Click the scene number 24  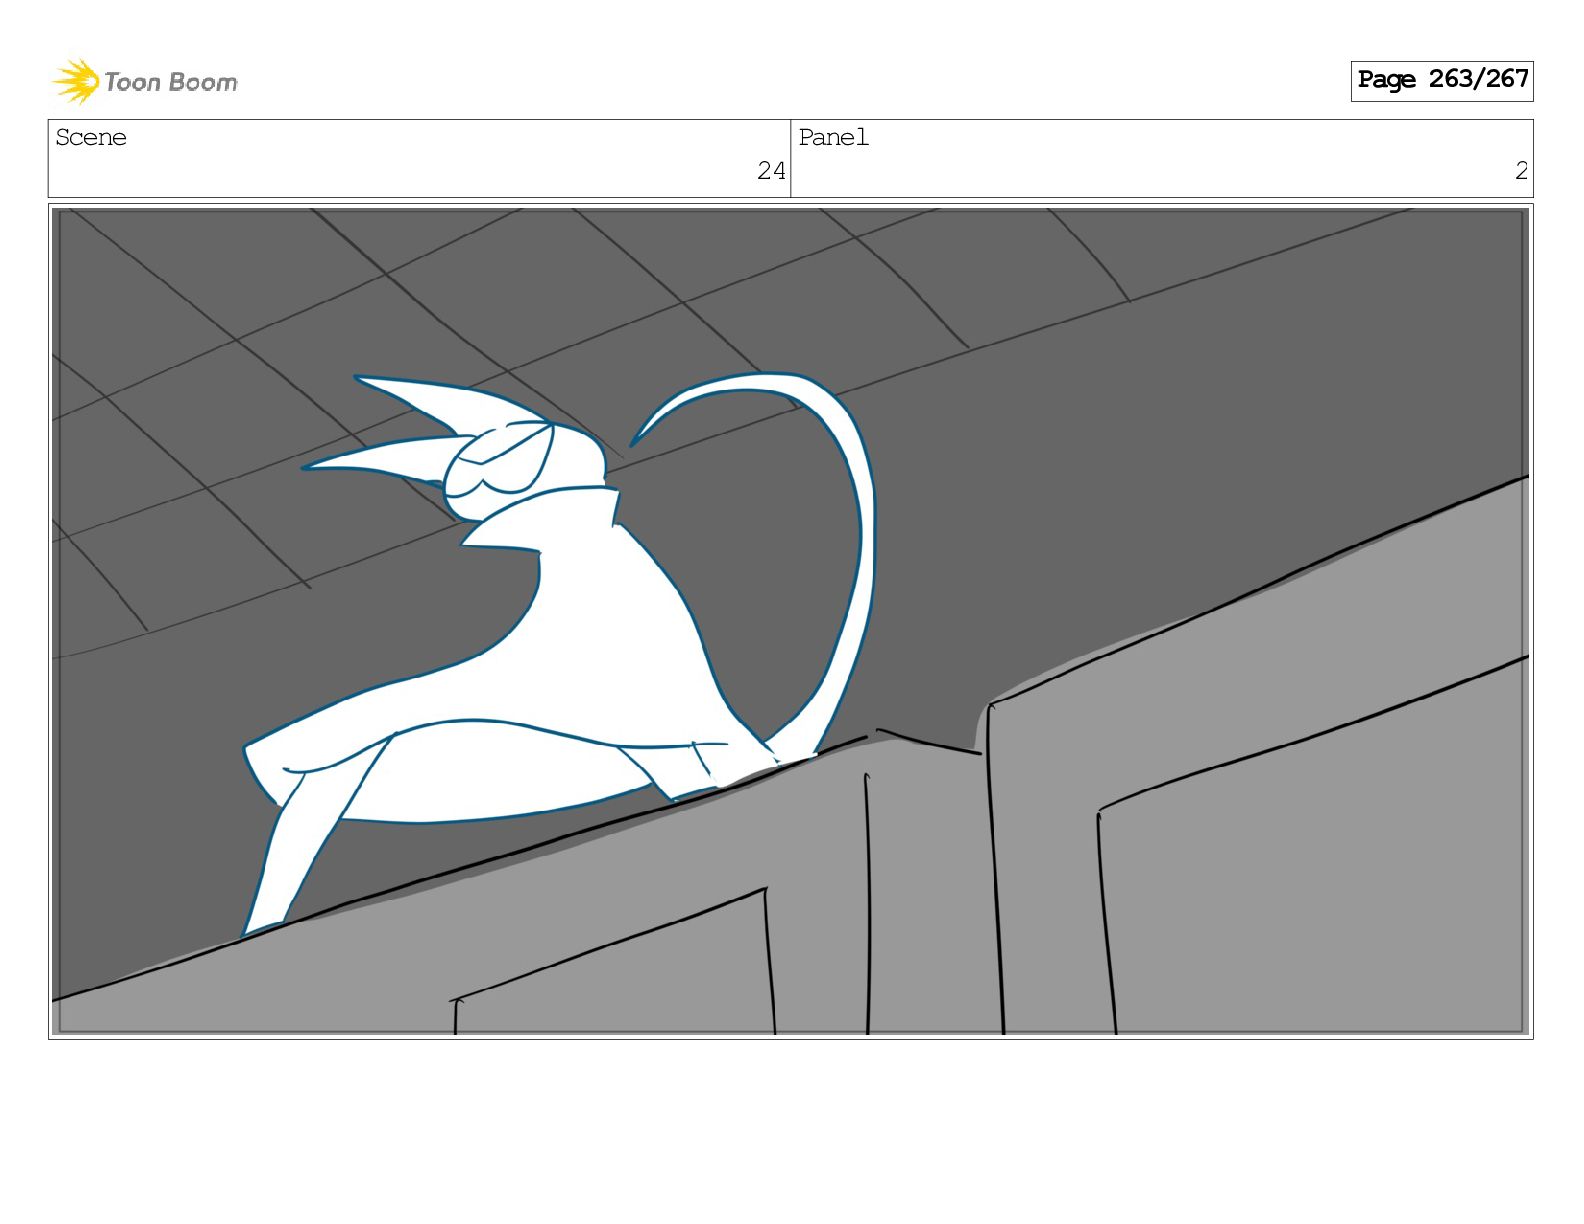tap(771, 171)
